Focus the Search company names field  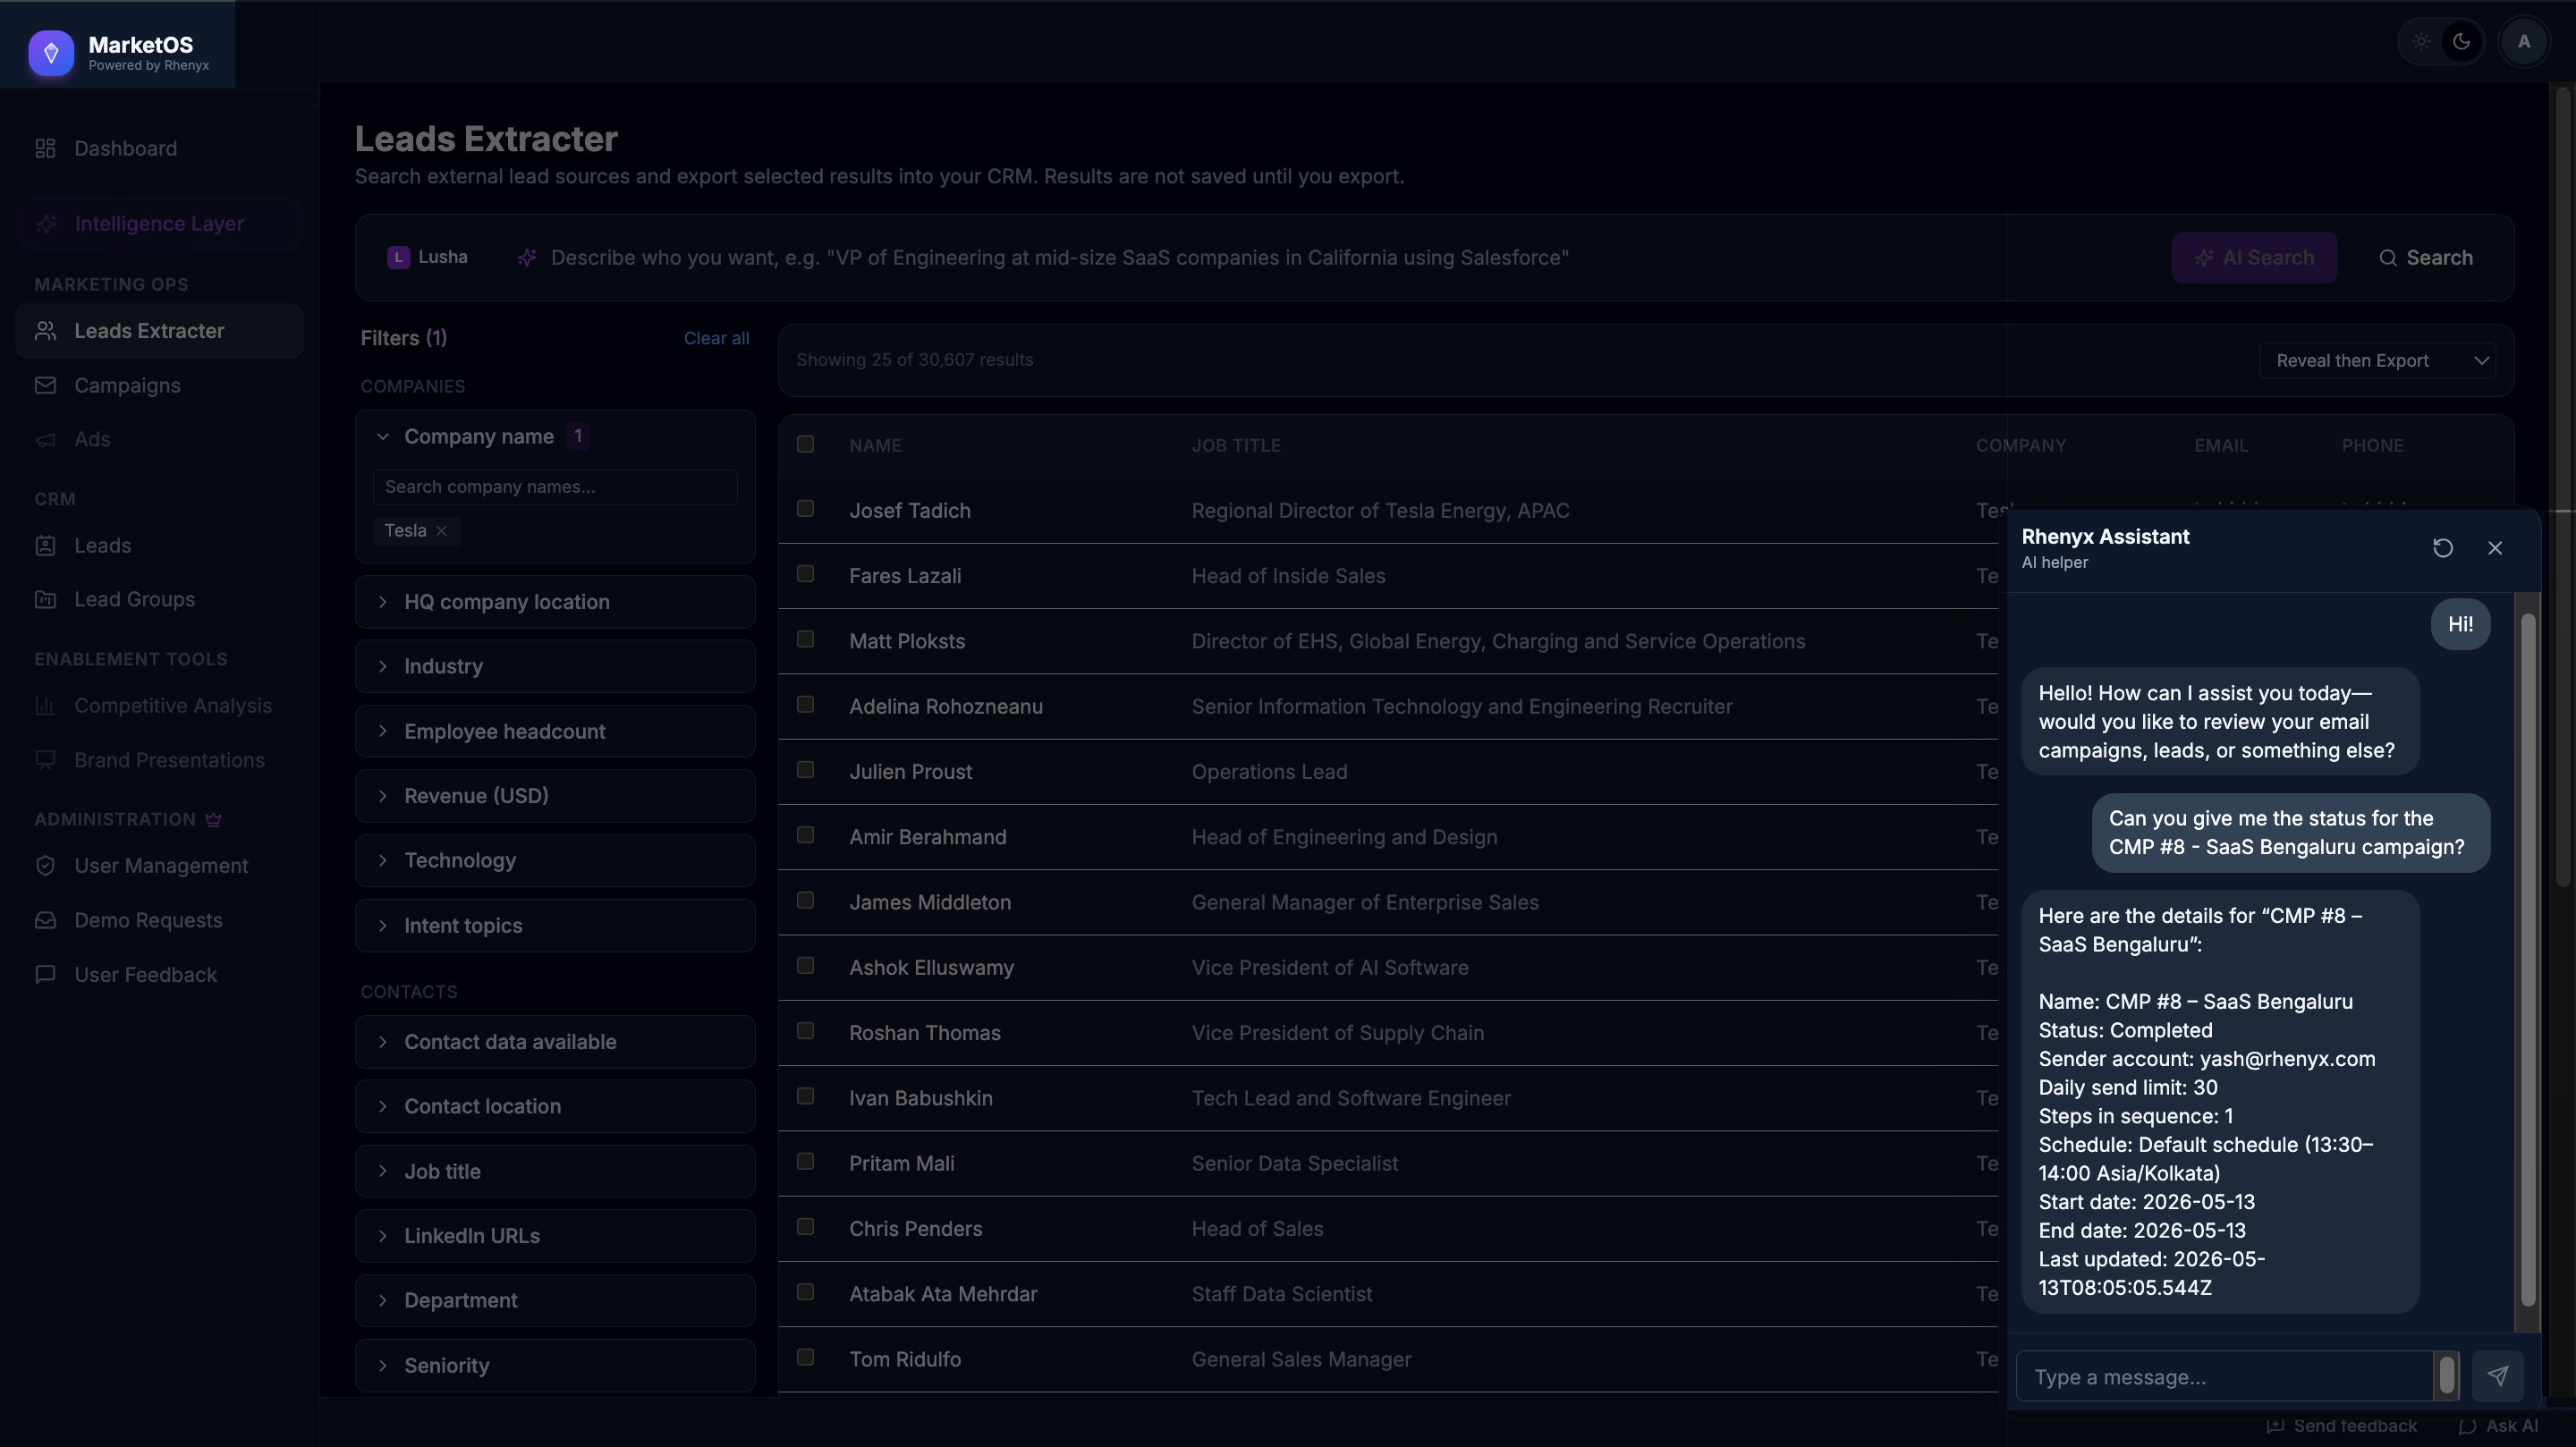point(555,487)
